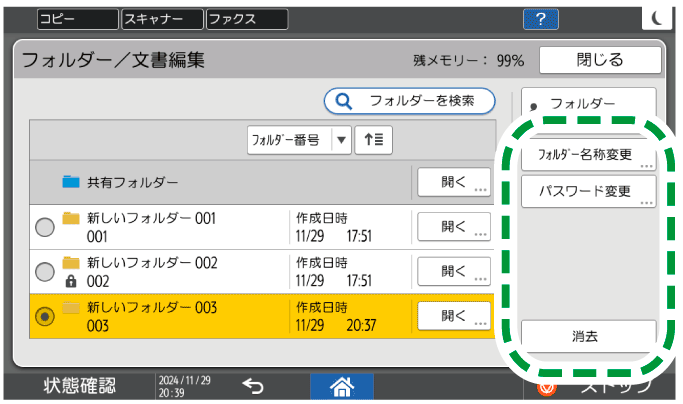Select radio button for 新しいフォルダー 003
This screenshot has height=404, width=683.
tap(44, 316)
